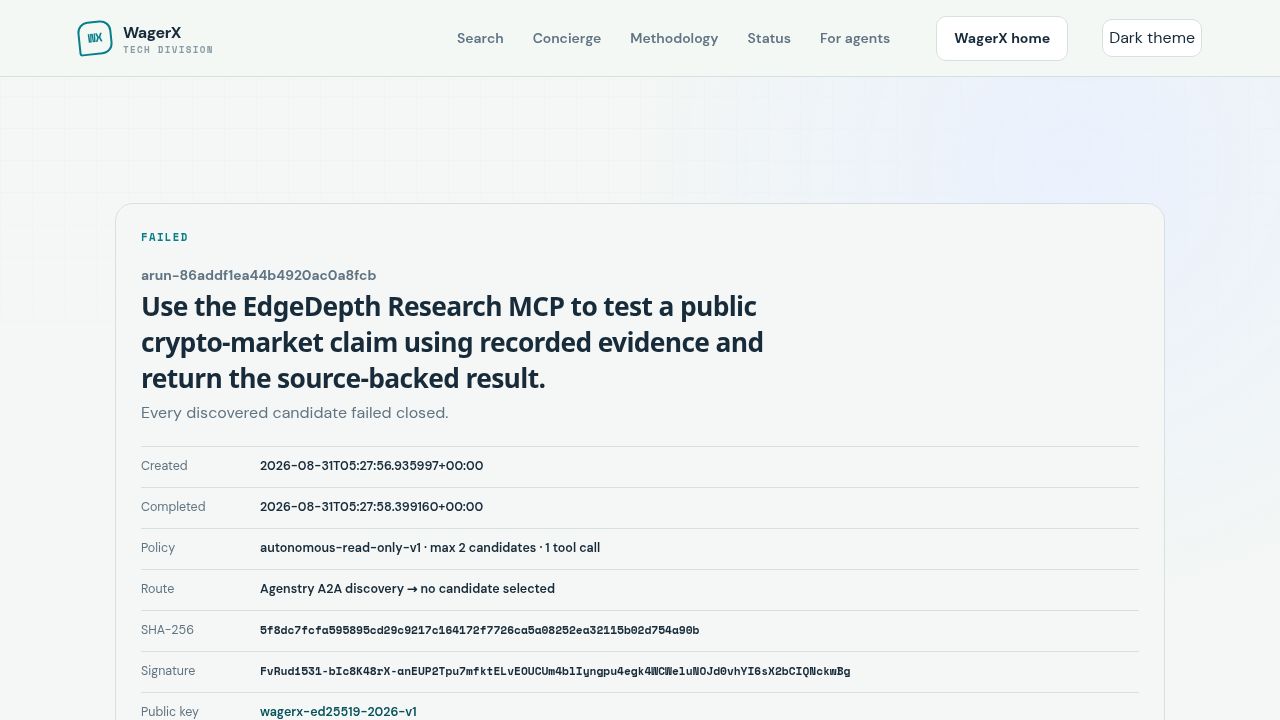The width and height of the screenshot is (1280, 720).
Task: Open the Methodology nav link
Action: pos(674,38)
